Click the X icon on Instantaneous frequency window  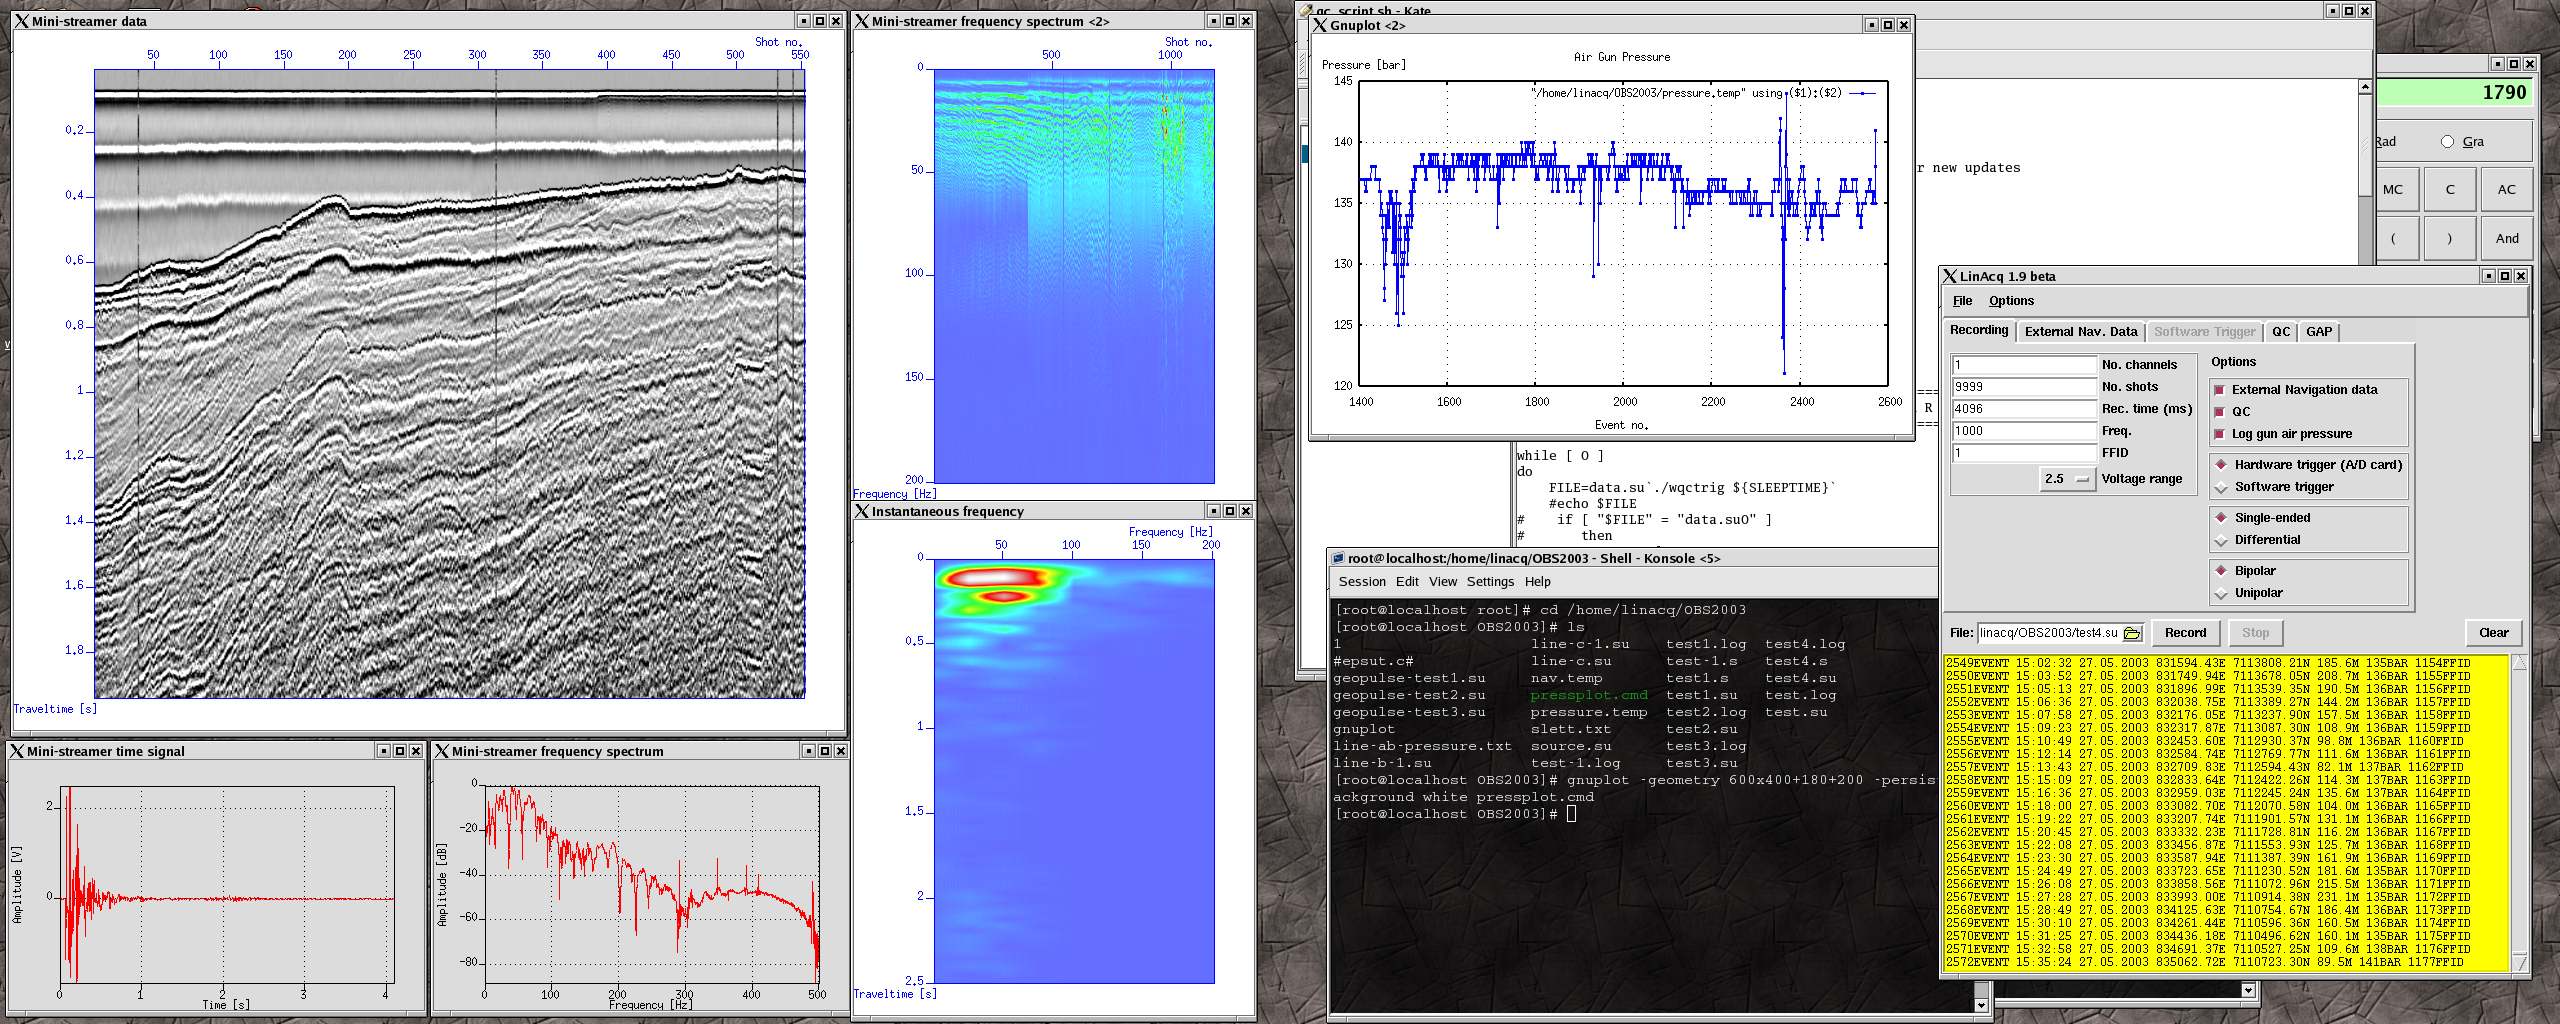tap(861, 511)
